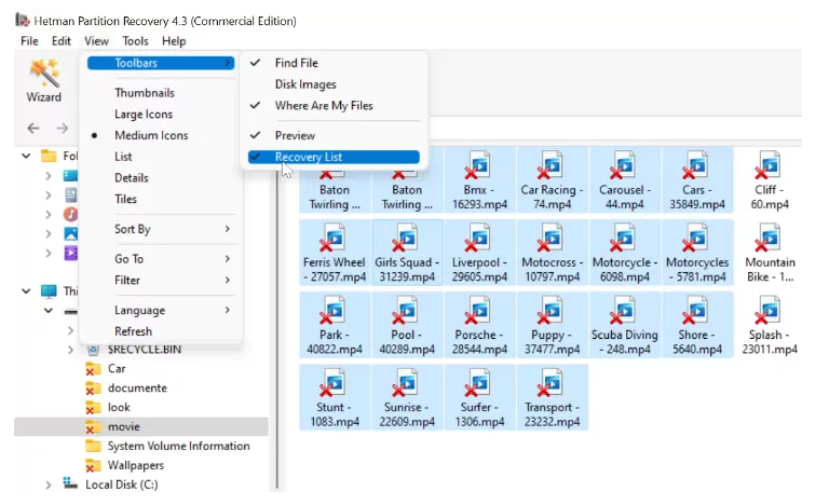Select Motorcycle - 6098.mp4 file

[624, 253]
